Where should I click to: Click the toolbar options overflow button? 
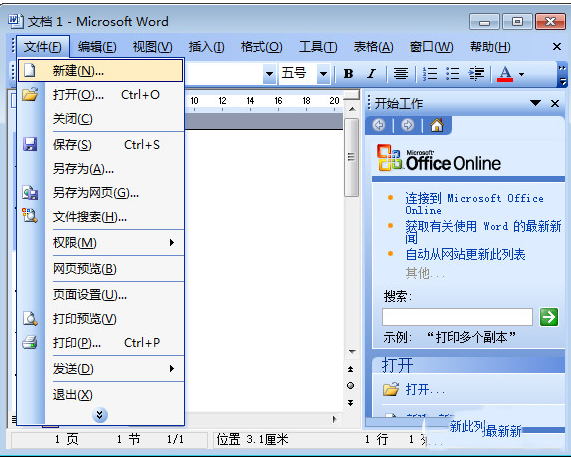[x=562, y=75]
